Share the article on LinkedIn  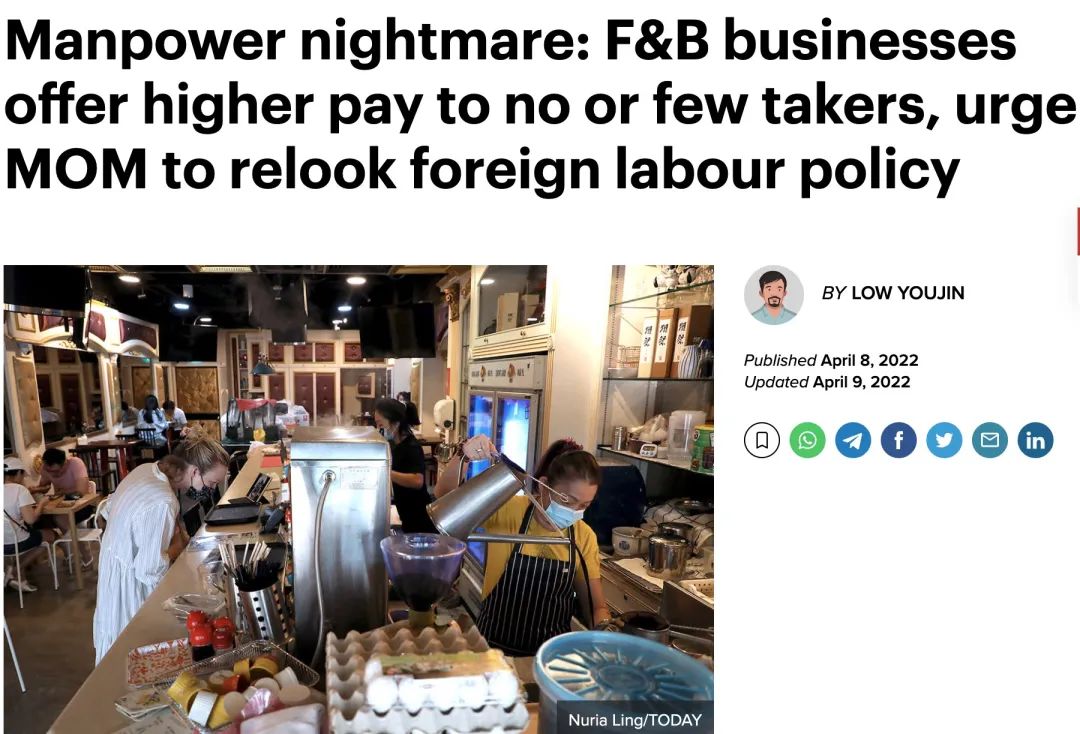(x=1035, y=440)
